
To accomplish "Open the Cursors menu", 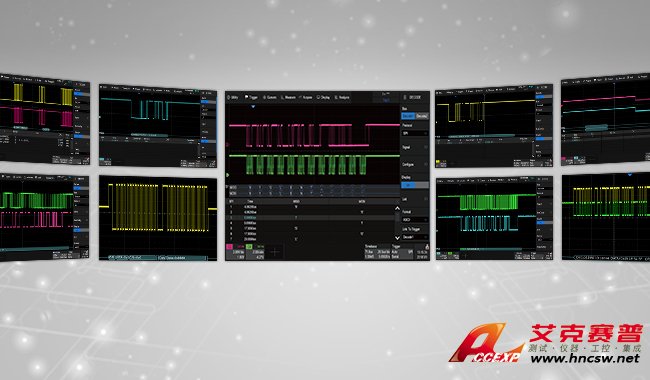I will [270, 97].
